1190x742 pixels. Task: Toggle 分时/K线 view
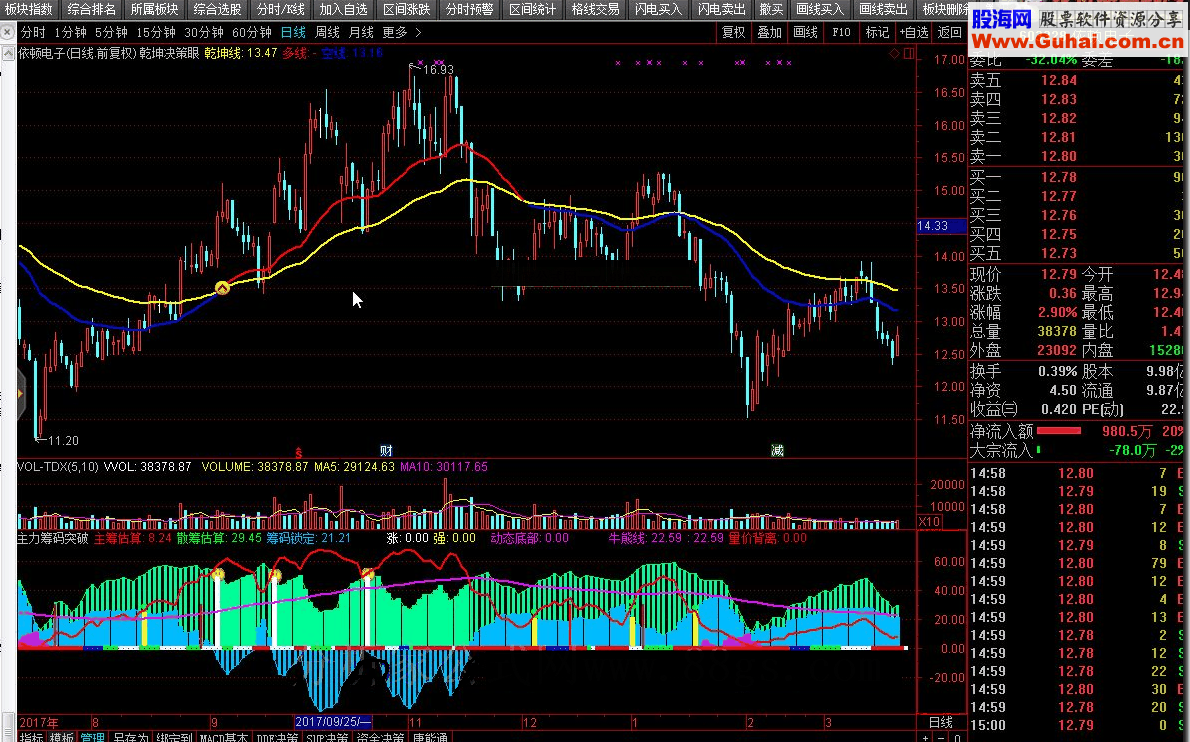pyautogui.click(x=281, y=9)
